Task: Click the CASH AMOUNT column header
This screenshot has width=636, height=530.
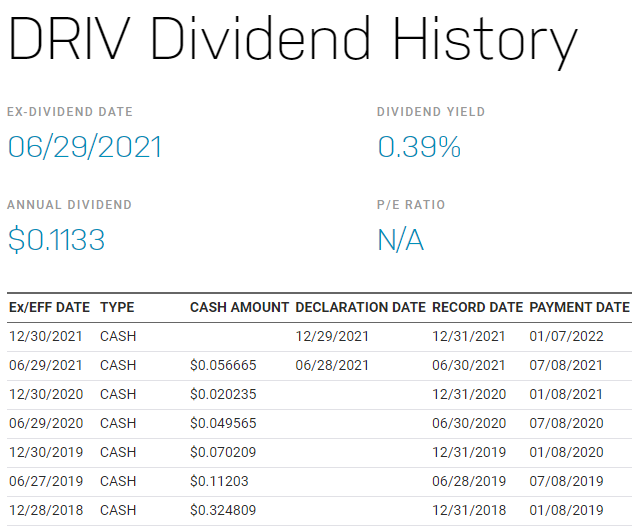Action: [239, 307]
